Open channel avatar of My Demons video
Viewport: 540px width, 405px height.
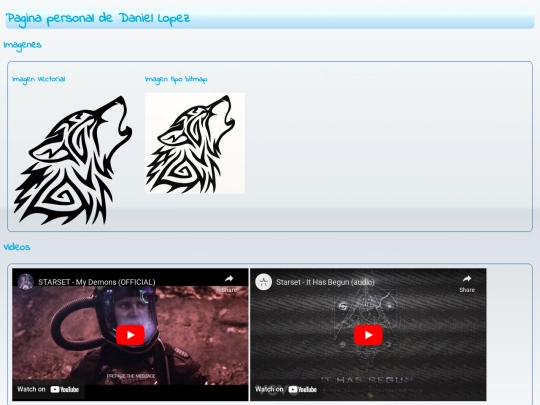(x=26, y=282)
